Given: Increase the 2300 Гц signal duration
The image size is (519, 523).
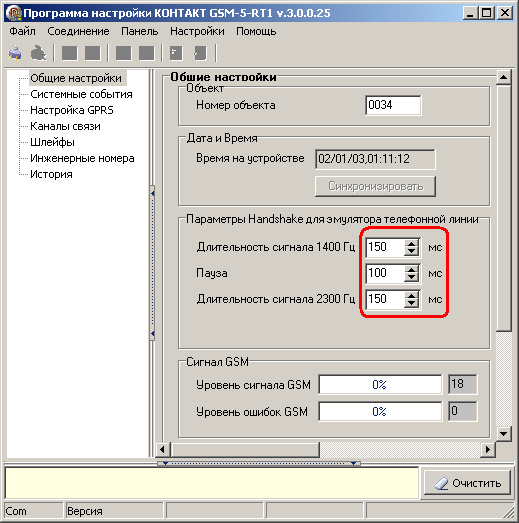Looking at the screenshot, I should [412, 295].
